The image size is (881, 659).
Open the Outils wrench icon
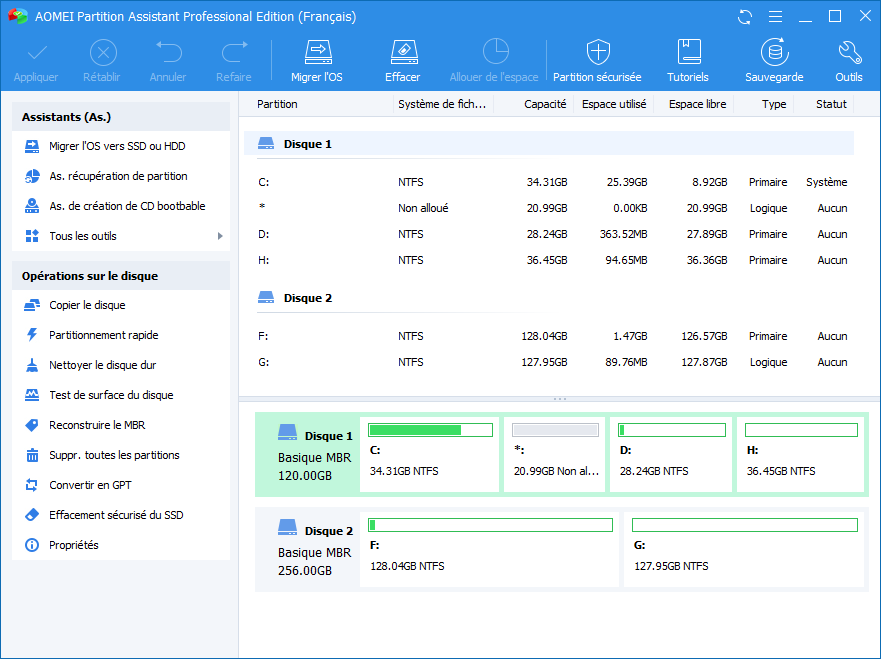[848, 52]
